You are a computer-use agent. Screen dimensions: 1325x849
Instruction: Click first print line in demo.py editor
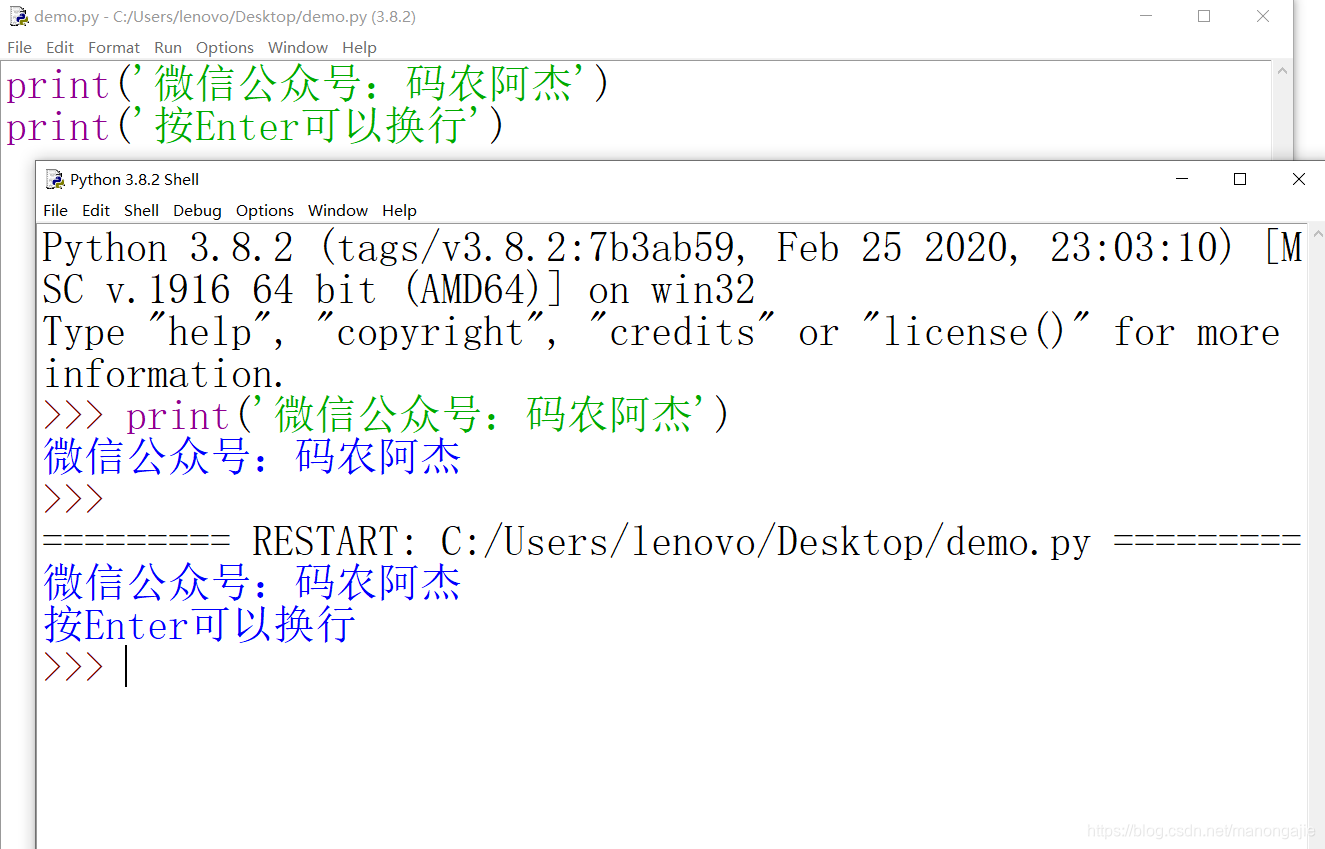tap(307, 85)
